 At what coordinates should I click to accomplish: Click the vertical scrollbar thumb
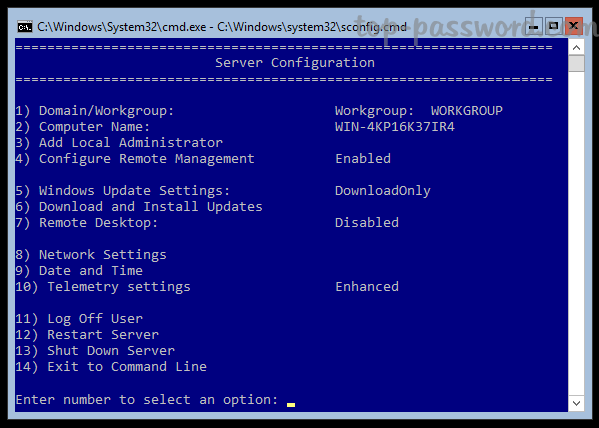576,63
